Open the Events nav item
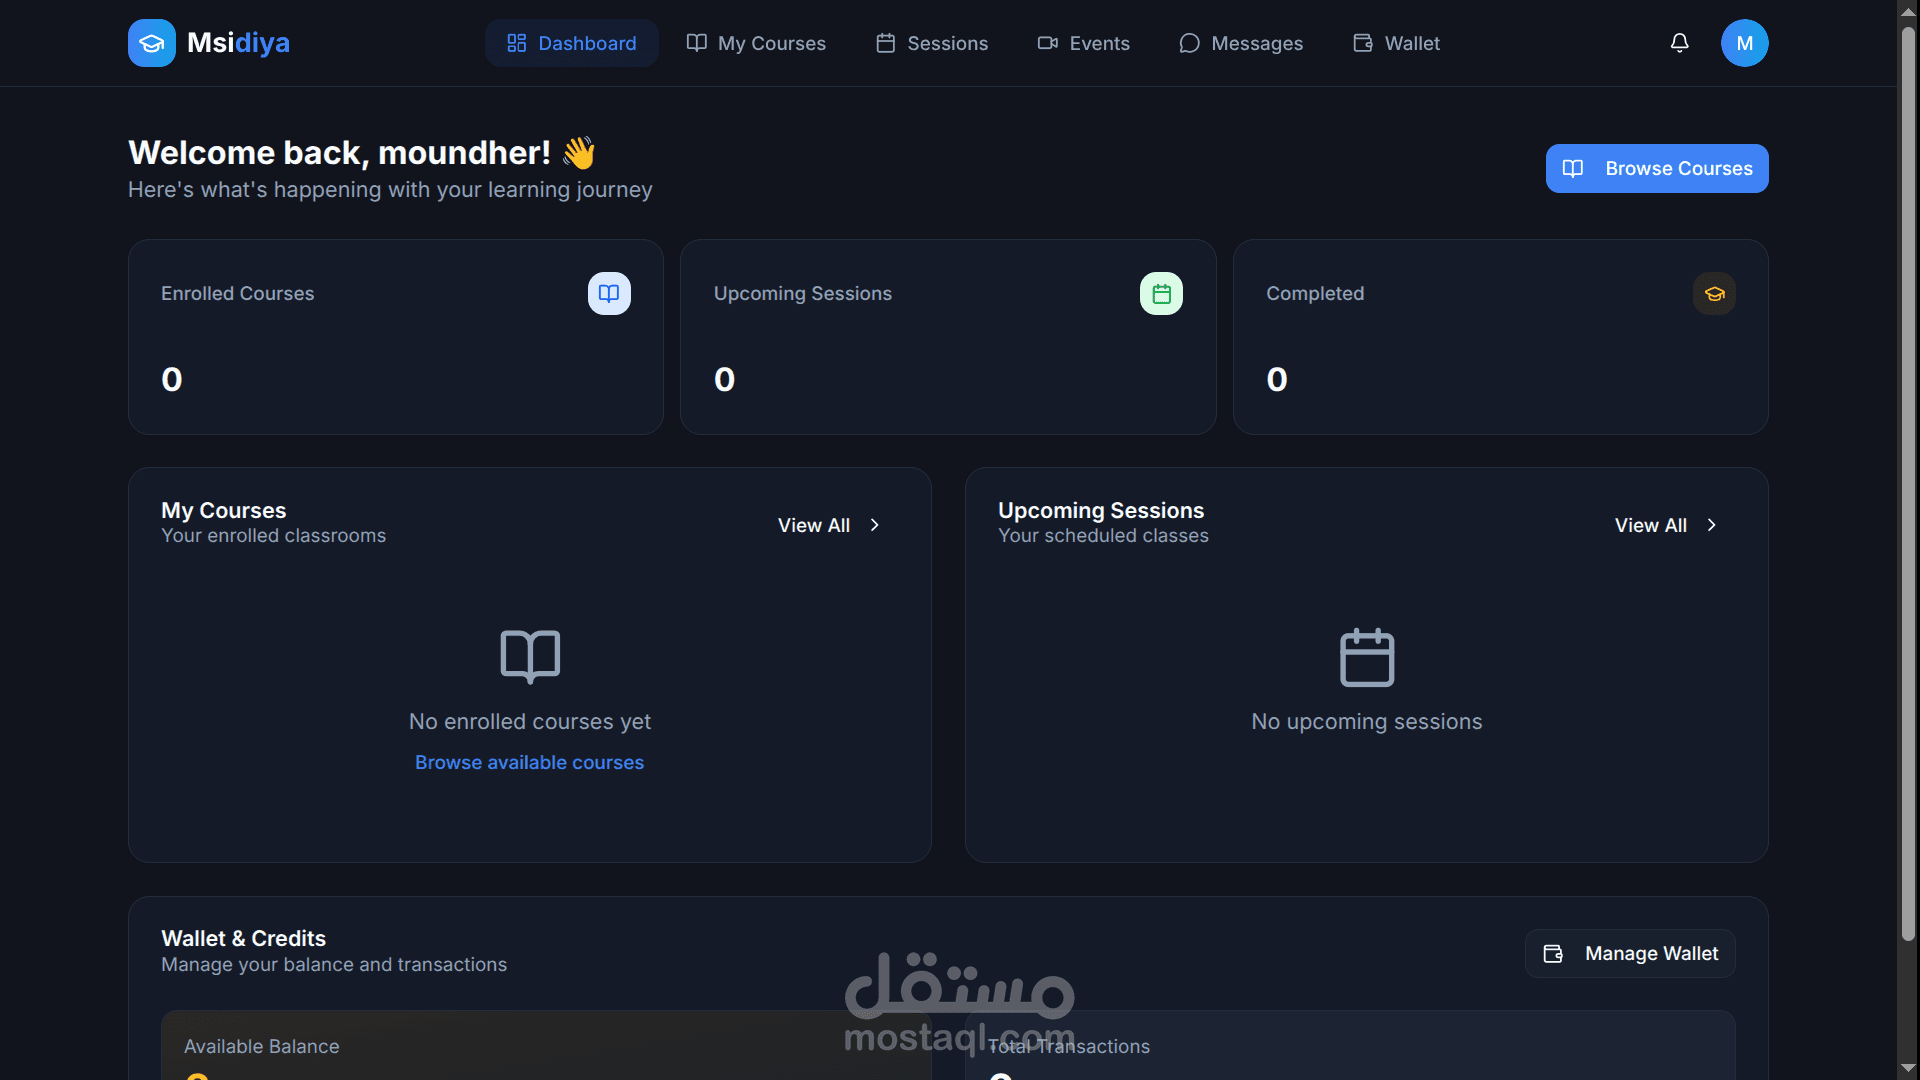Screen dimensions: 1920x1080 tap(1084, 43)
